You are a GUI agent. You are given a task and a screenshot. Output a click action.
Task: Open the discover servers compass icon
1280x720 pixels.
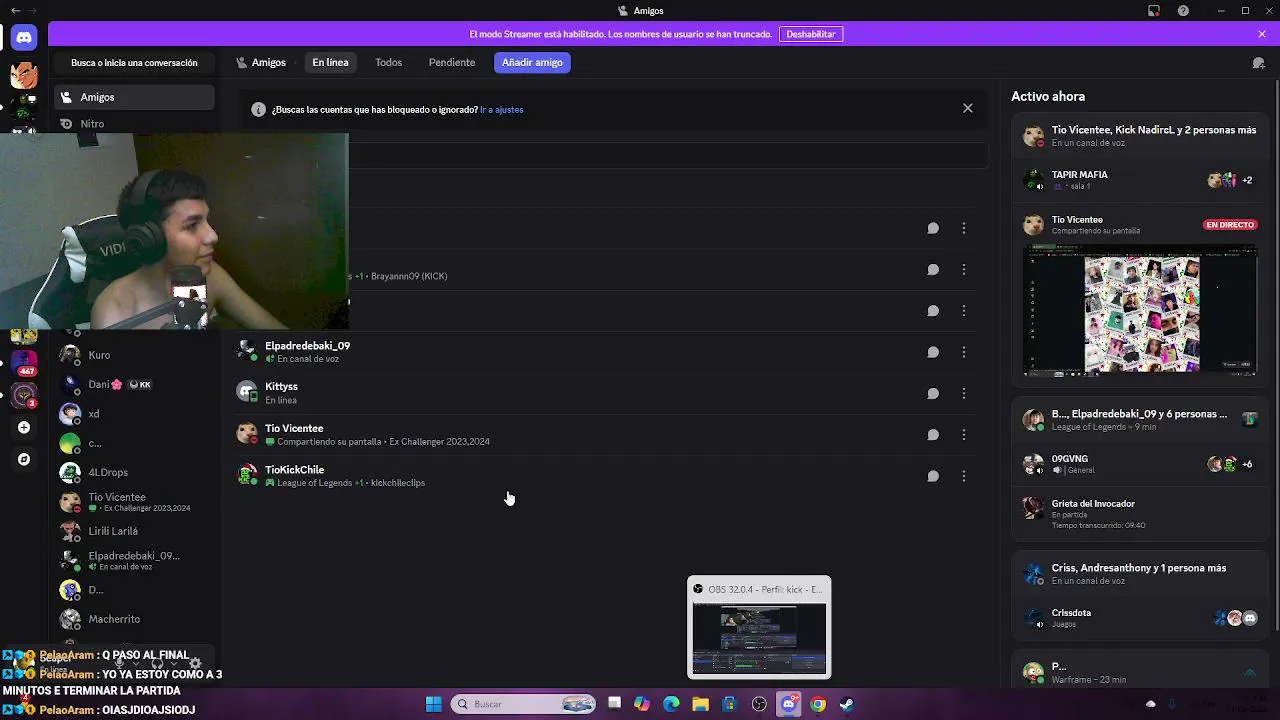[24, 459]
